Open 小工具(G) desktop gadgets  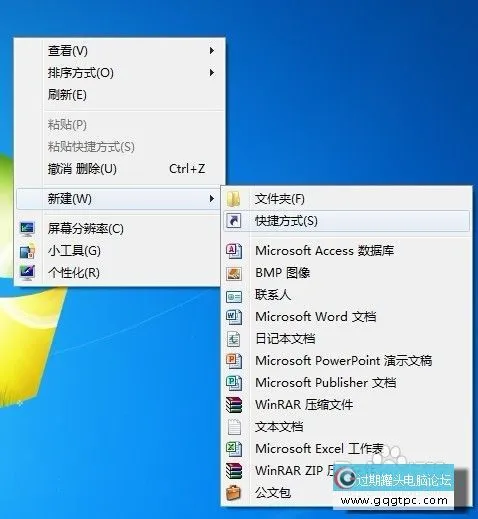click(119, 251)
